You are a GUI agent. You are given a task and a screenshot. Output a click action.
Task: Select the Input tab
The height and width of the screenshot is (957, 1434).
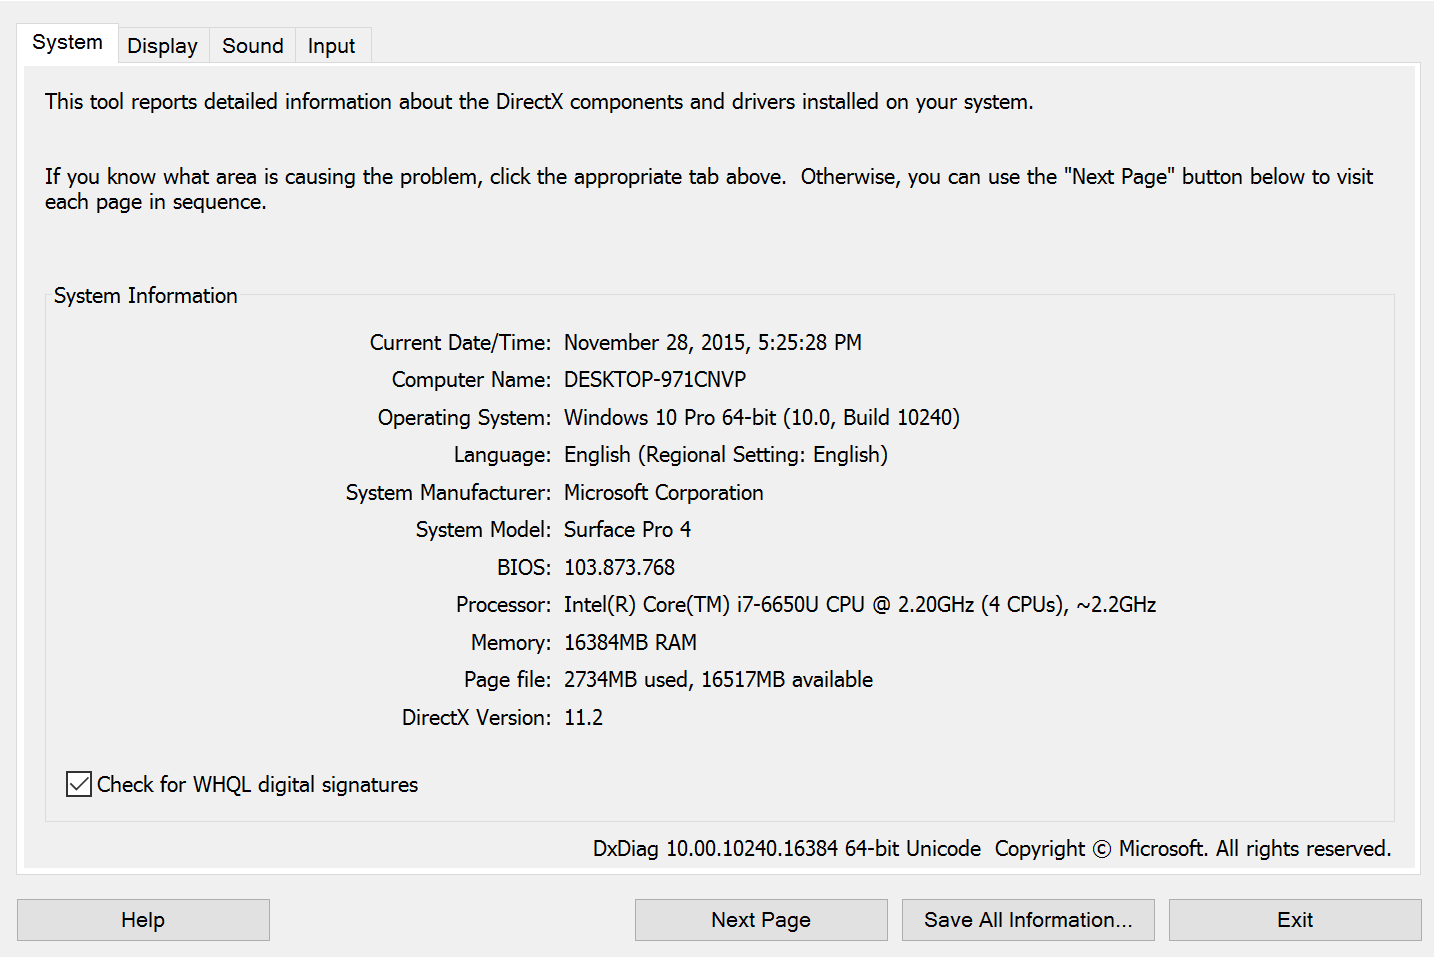pos(331,46)
